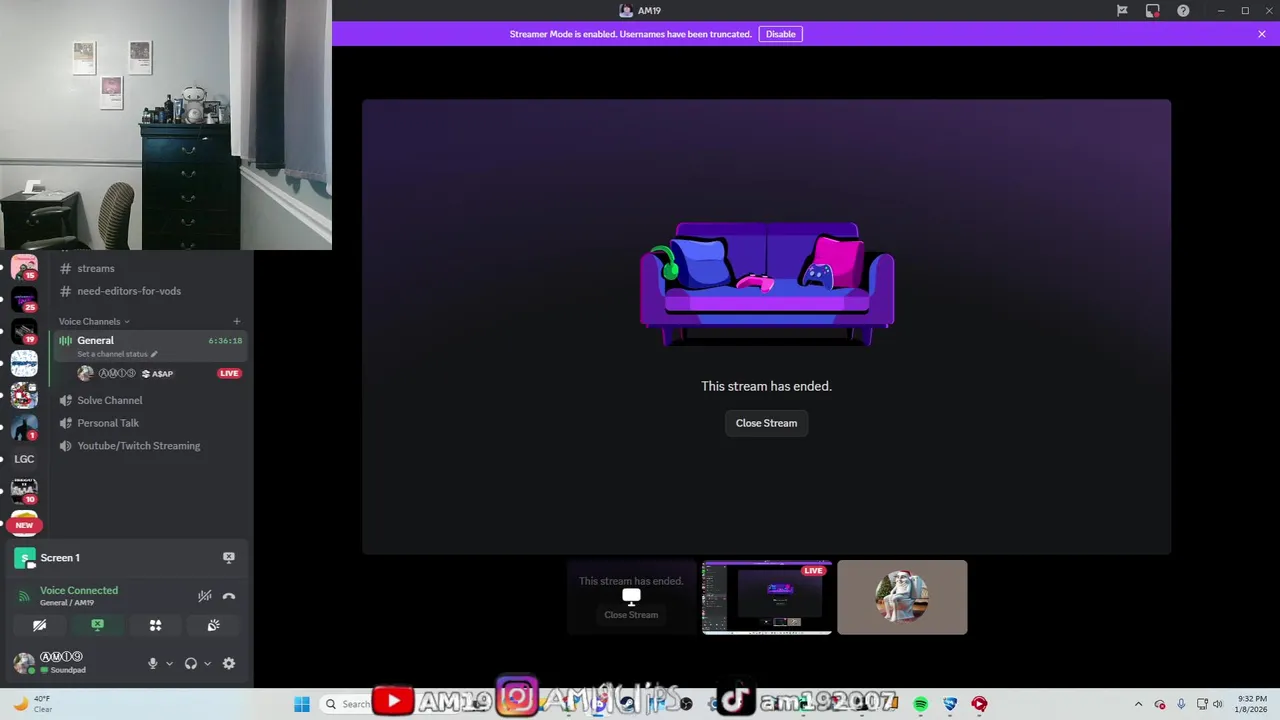The height and width of the screenshot is (720, 1280).
Task: Expand input device options next to microphone
Action: pos(169,663)
